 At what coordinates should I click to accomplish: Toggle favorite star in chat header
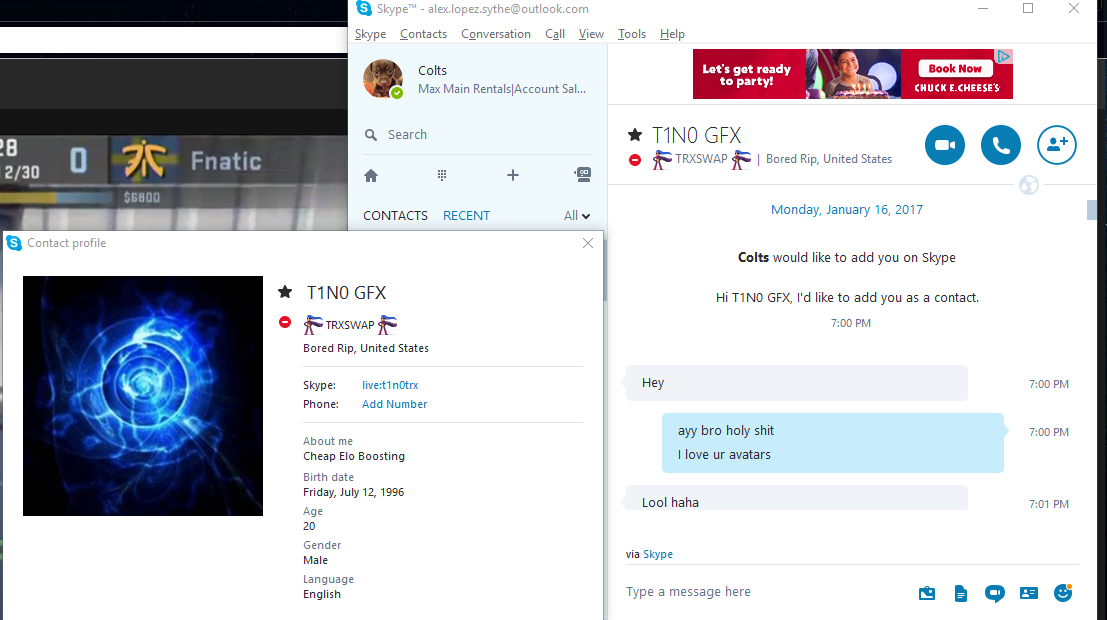pyautogui.click(x=635, y=134)
